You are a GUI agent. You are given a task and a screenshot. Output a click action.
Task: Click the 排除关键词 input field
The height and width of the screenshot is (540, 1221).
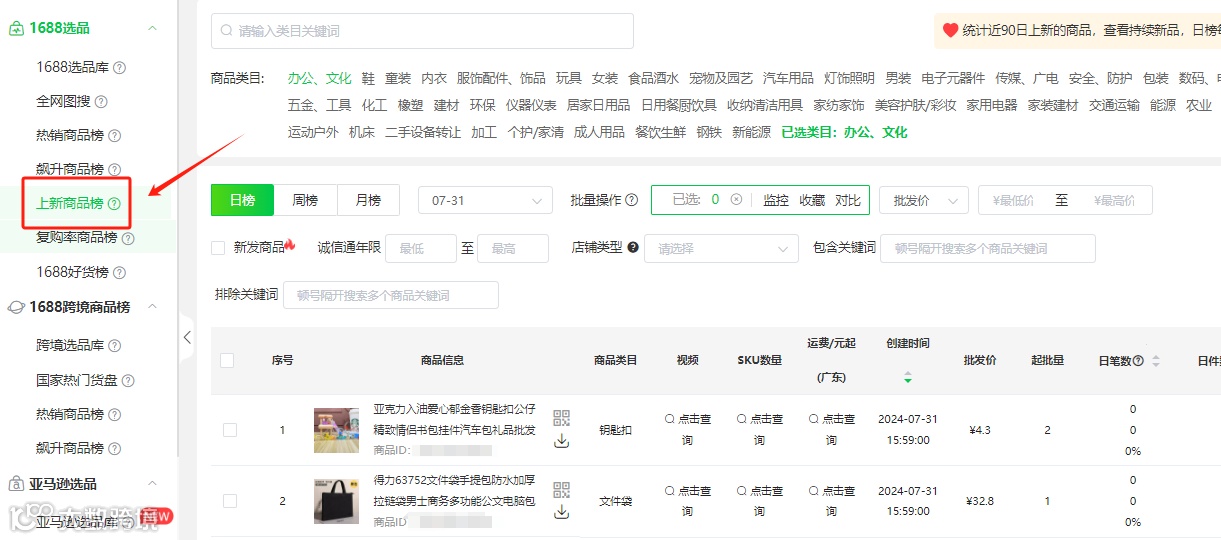click(391, 295)
